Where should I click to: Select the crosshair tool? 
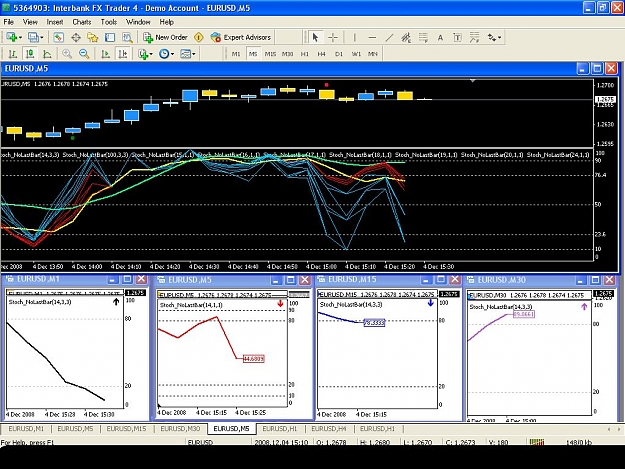[332, 37]
